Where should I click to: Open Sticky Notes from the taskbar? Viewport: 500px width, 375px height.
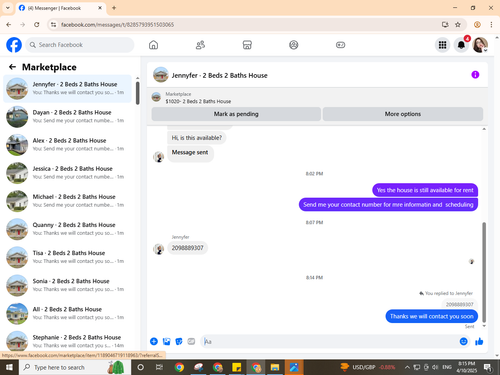236,367
